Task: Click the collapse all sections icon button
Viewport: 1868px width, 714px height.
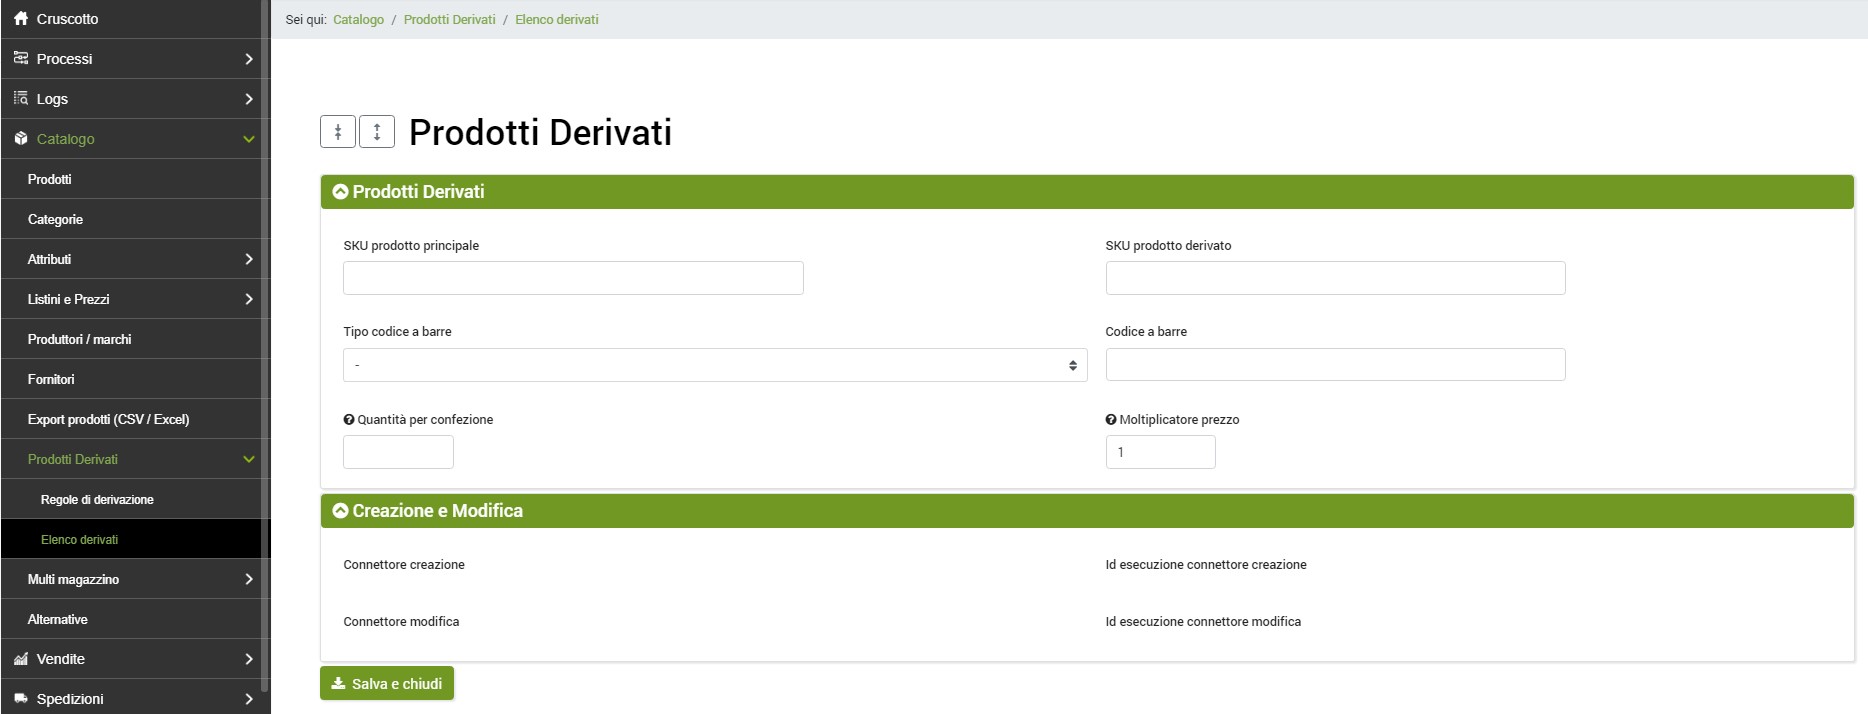Action: point(338,132)
